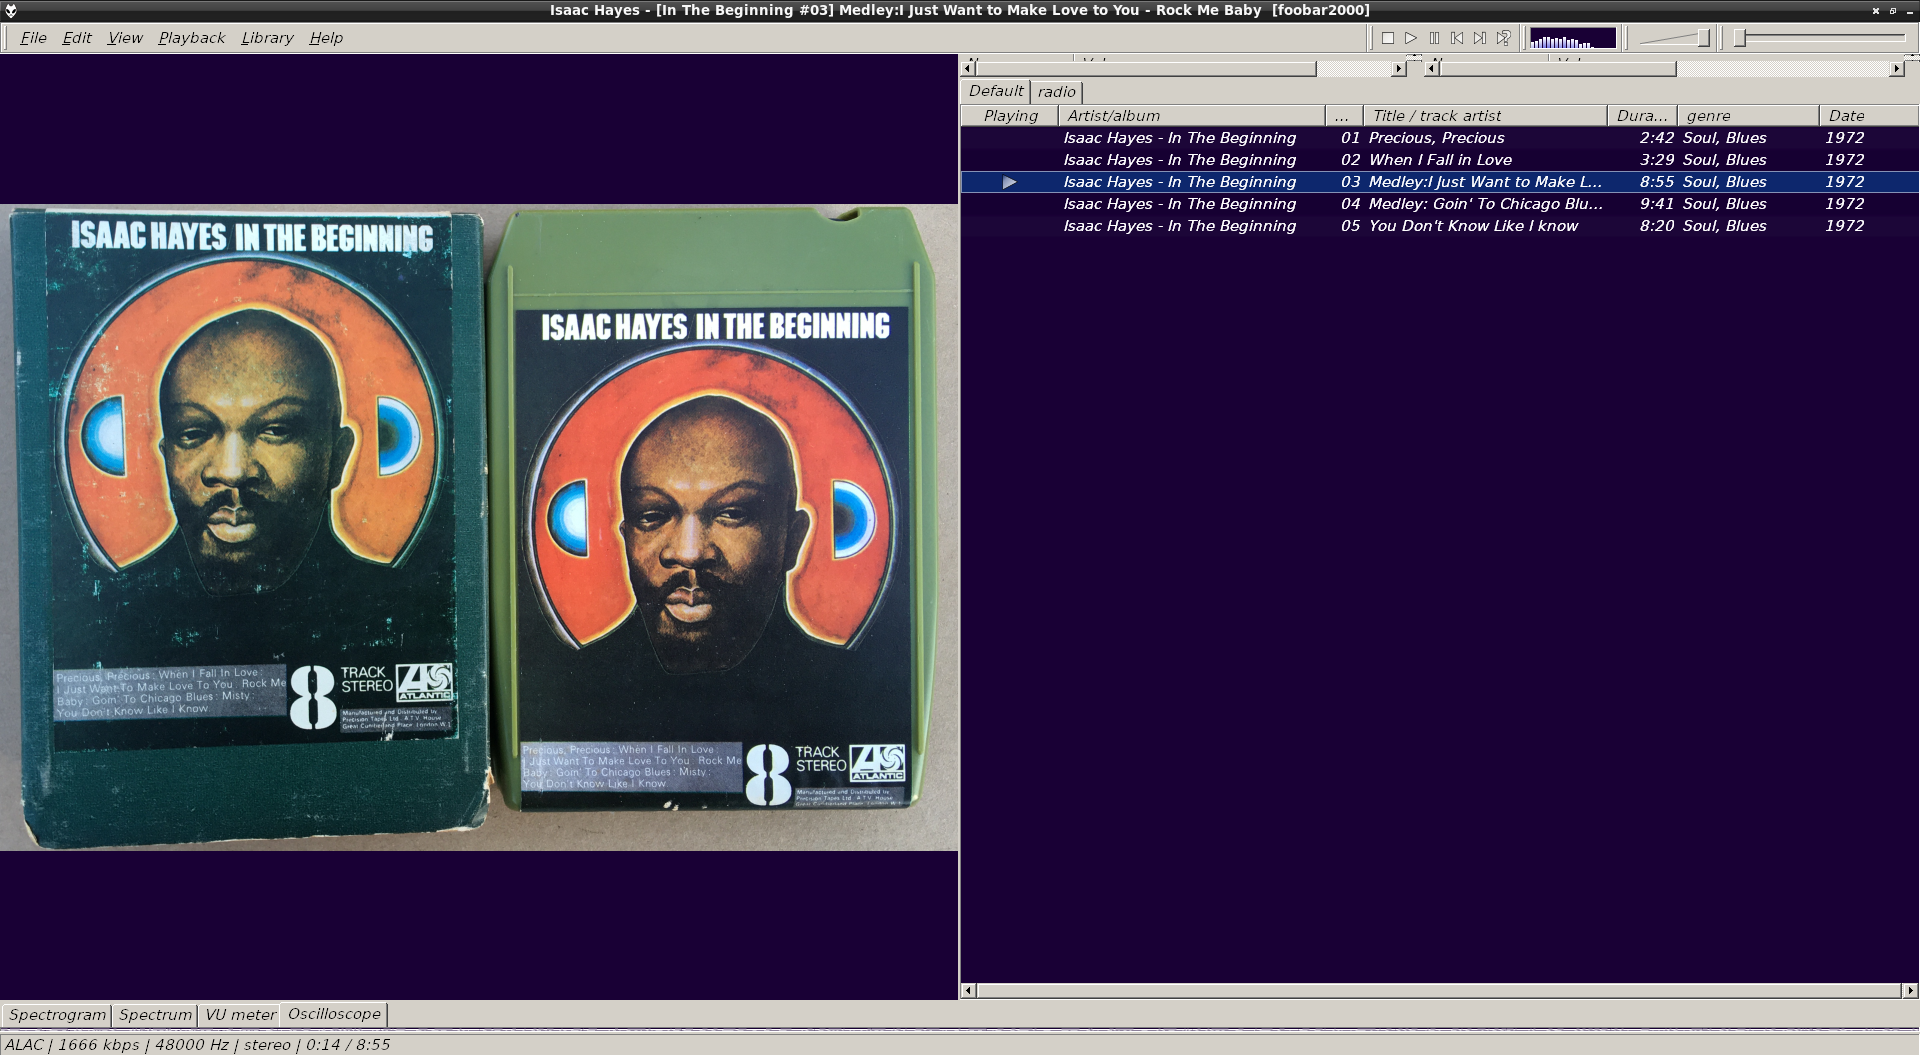Open the Help menu
The height and width of the screenshot is (1056, 1920).
[326, 38]
